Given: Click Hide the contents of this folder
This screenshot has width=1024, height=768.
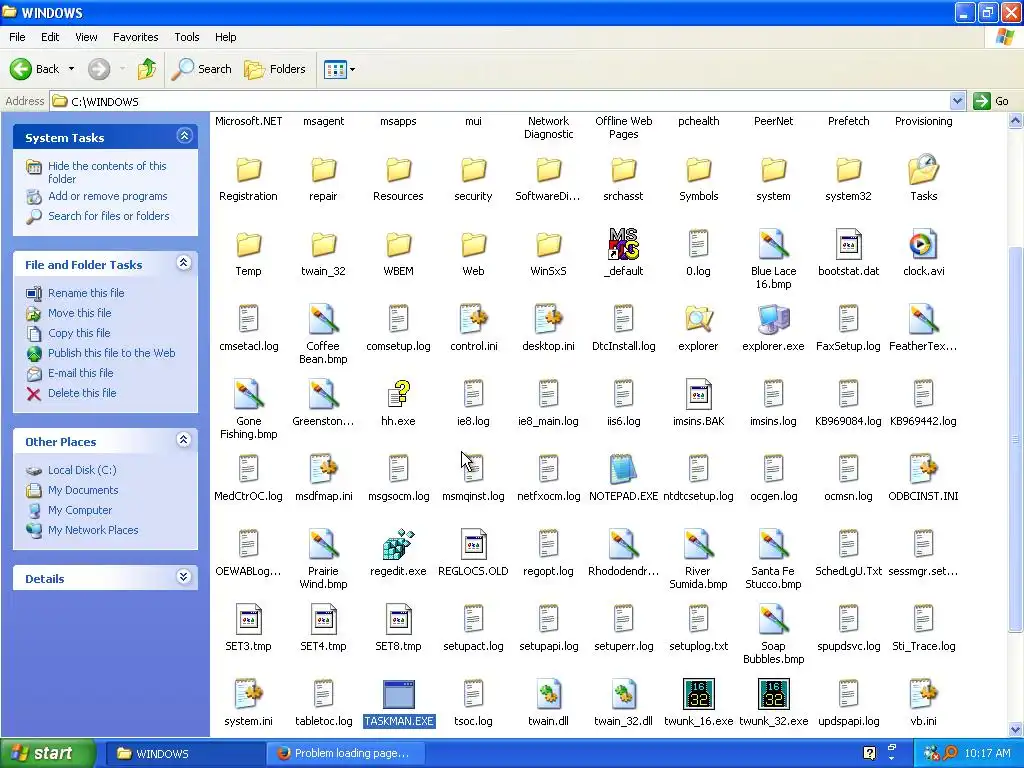Looking at the screenshot, I should click(x=107, y=172).
